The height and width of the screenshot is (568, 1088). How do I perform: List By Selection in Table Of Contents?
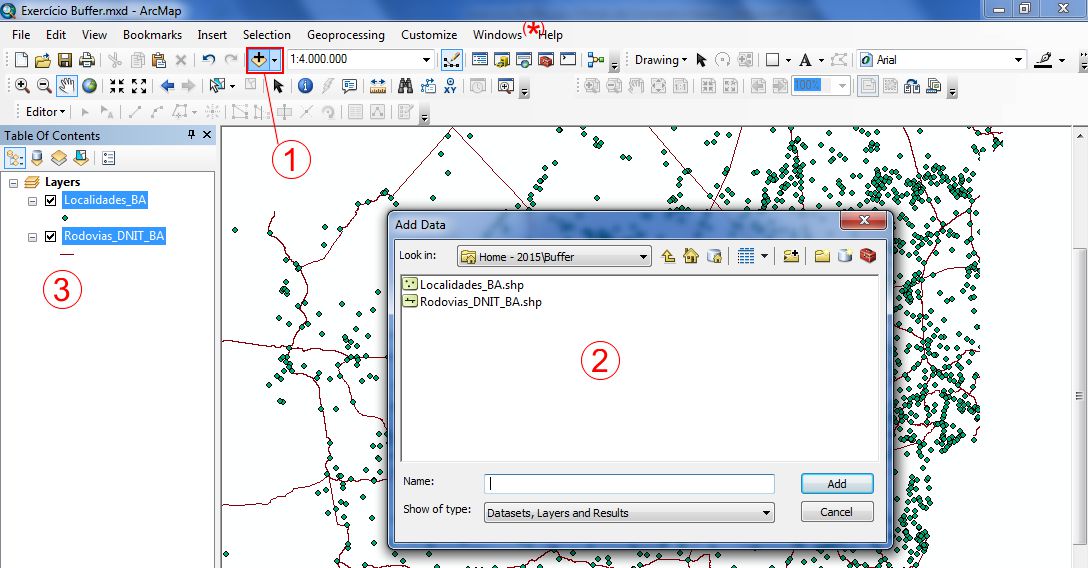(x=81, y=158)
